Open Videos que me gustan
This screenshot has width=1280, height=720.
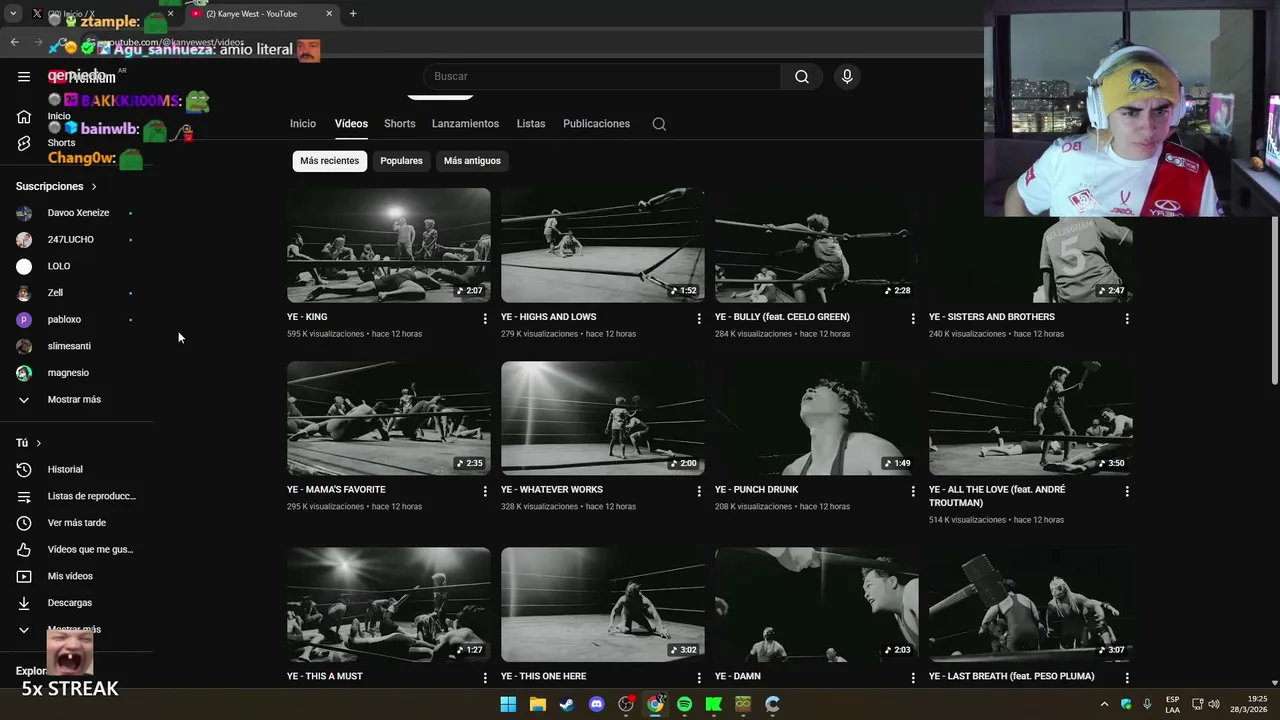tap(76, 549)
